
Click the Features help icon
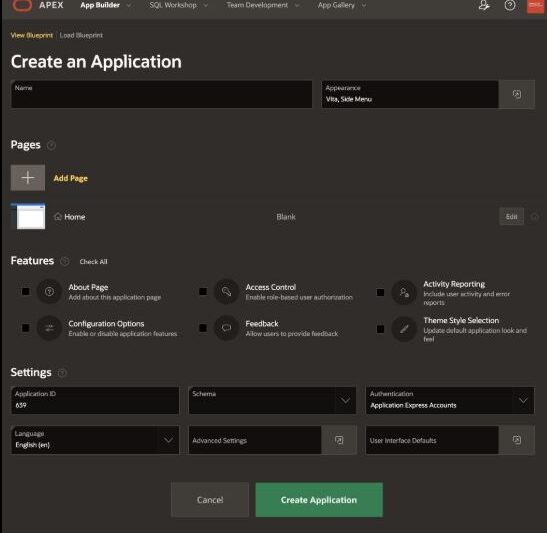pyautogui.click(x=65, y=261)
